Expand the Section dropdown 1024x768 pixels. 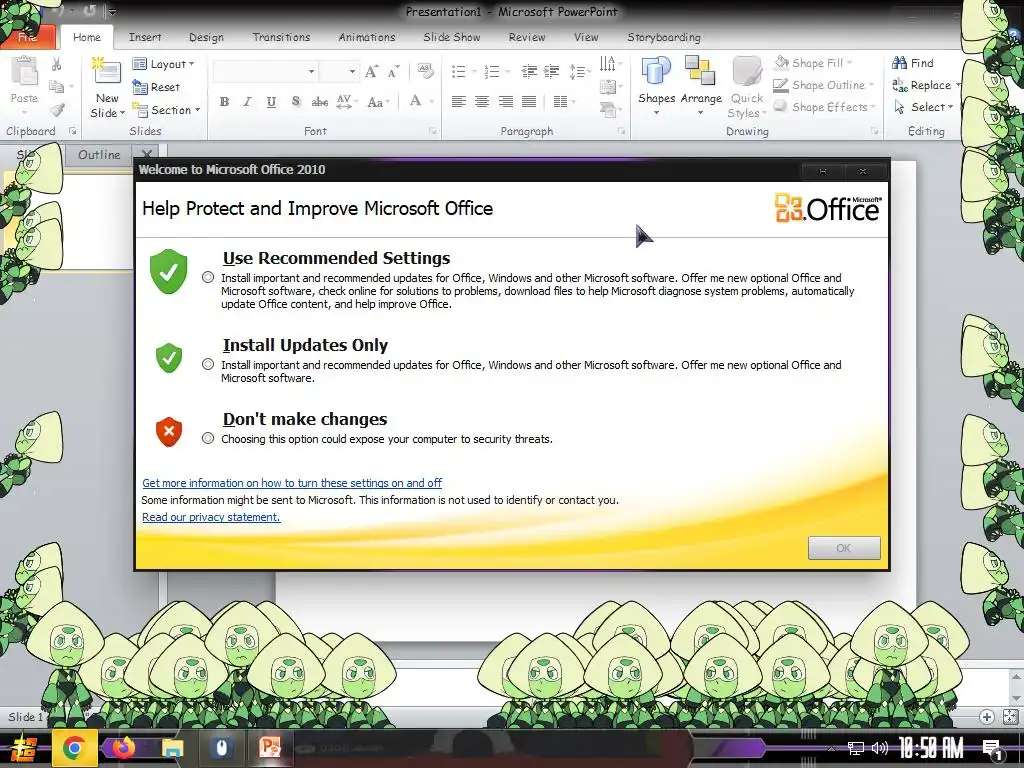pyautogui.click(x=166, y=110)
